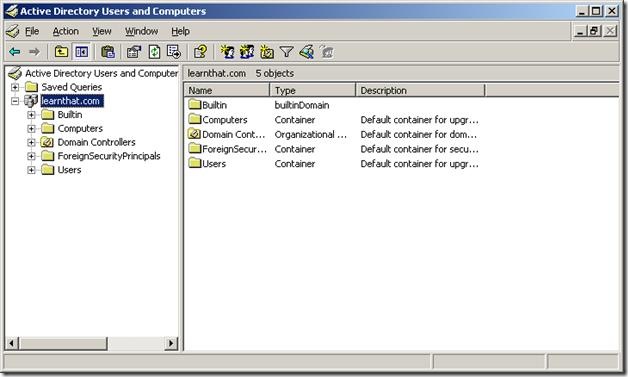Click 'Default container for dom...' description
The image size is (628, 377).
pyautogui.click(x=419, y=134)
